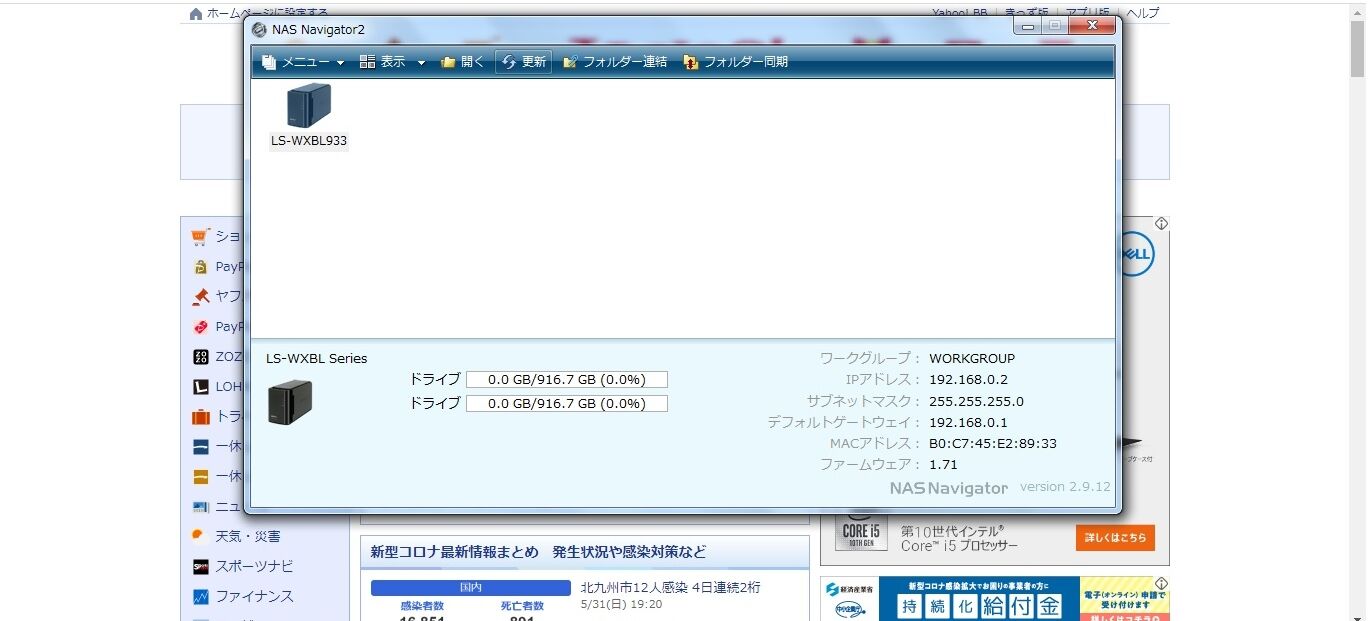Click the MAC address B0:C7:45:E2:89:33
Image resolution: width=1371 pixels, height=621 pixels.
point(993,443)
